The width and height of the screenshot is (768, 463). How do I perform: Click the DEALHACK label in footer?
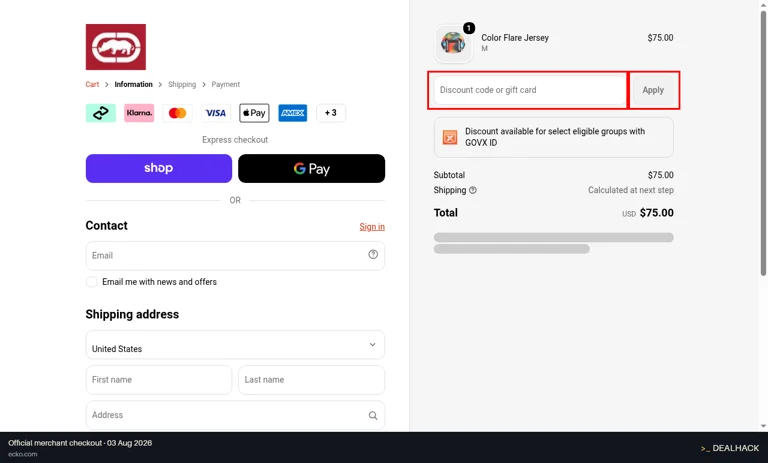[730, 448]
